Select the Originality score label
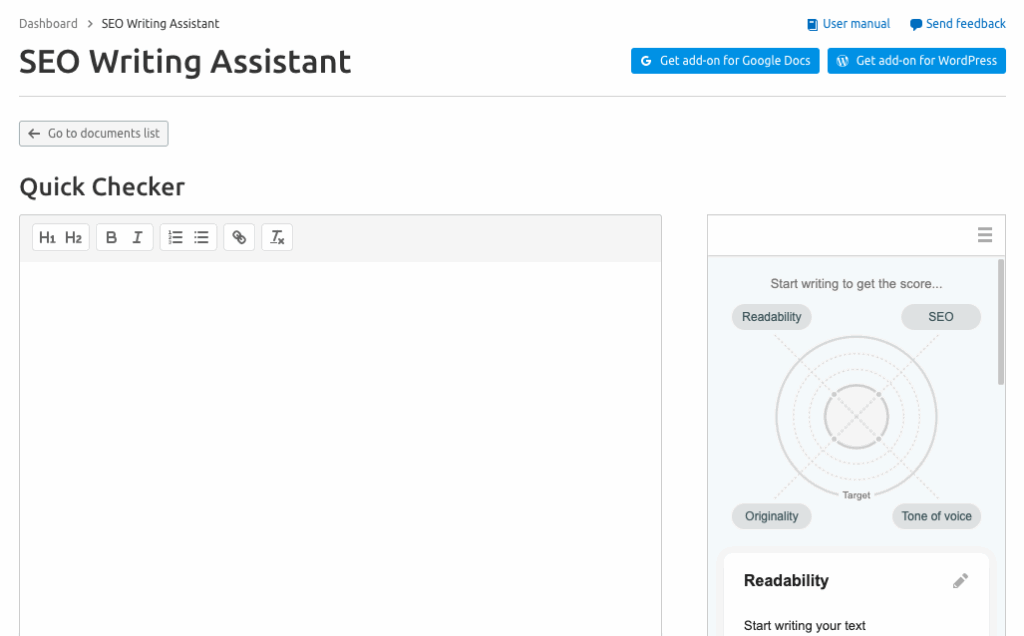Image resolution: width=1024 pixels, height=636 pixels. (771, 516)
